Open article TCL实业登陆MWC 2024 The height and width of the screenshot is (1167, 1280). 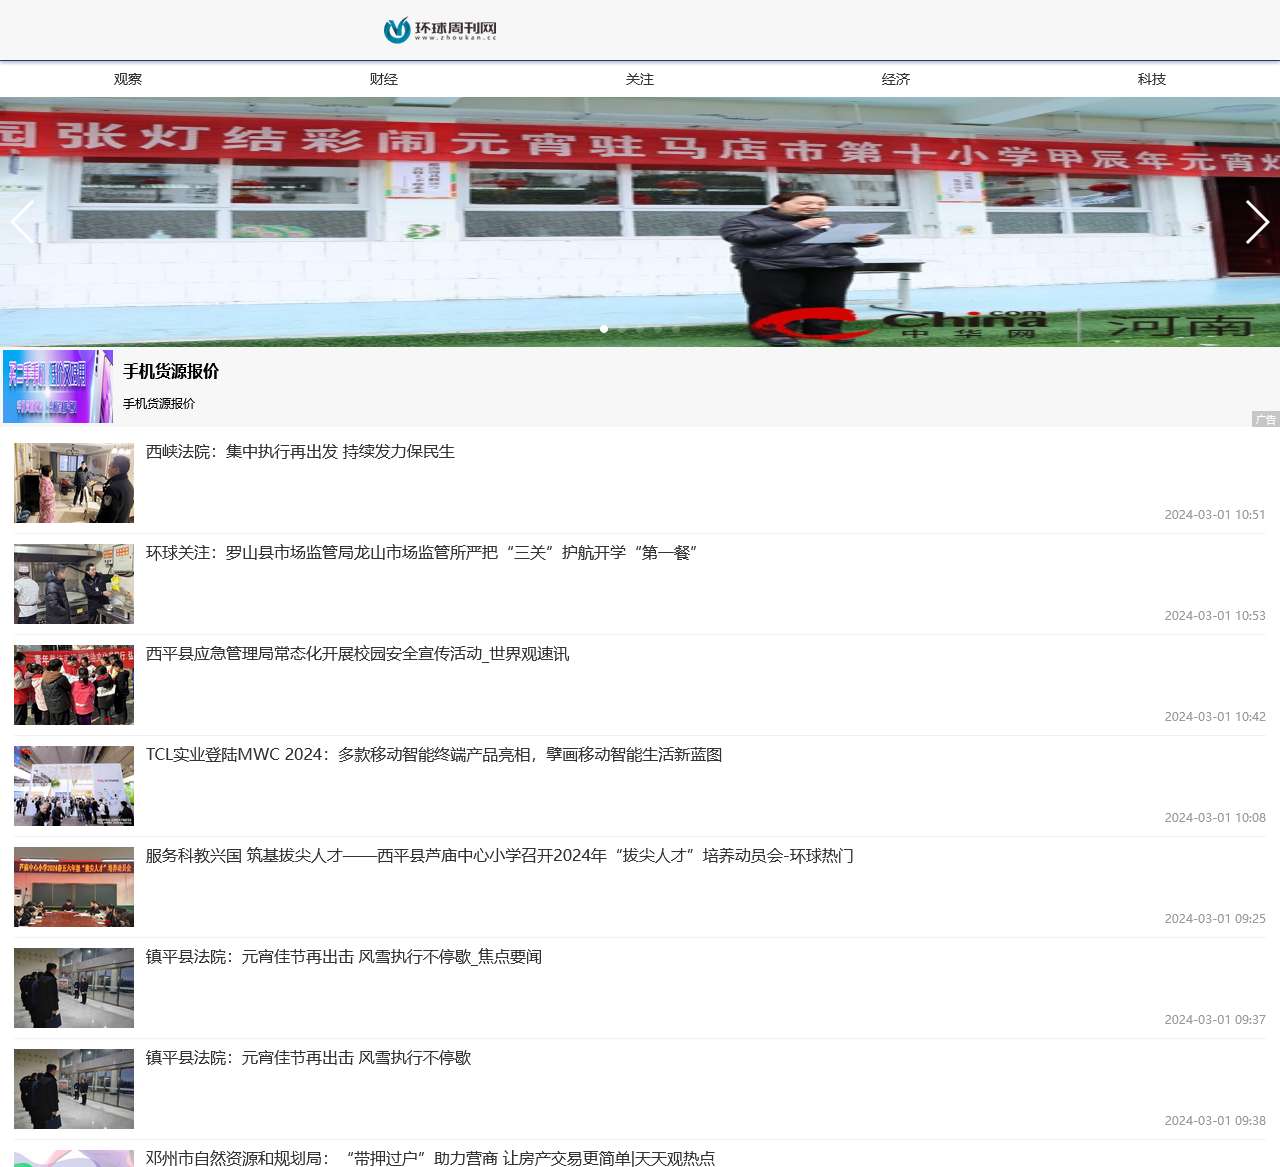pyautogui.click(x=434, y=755)
